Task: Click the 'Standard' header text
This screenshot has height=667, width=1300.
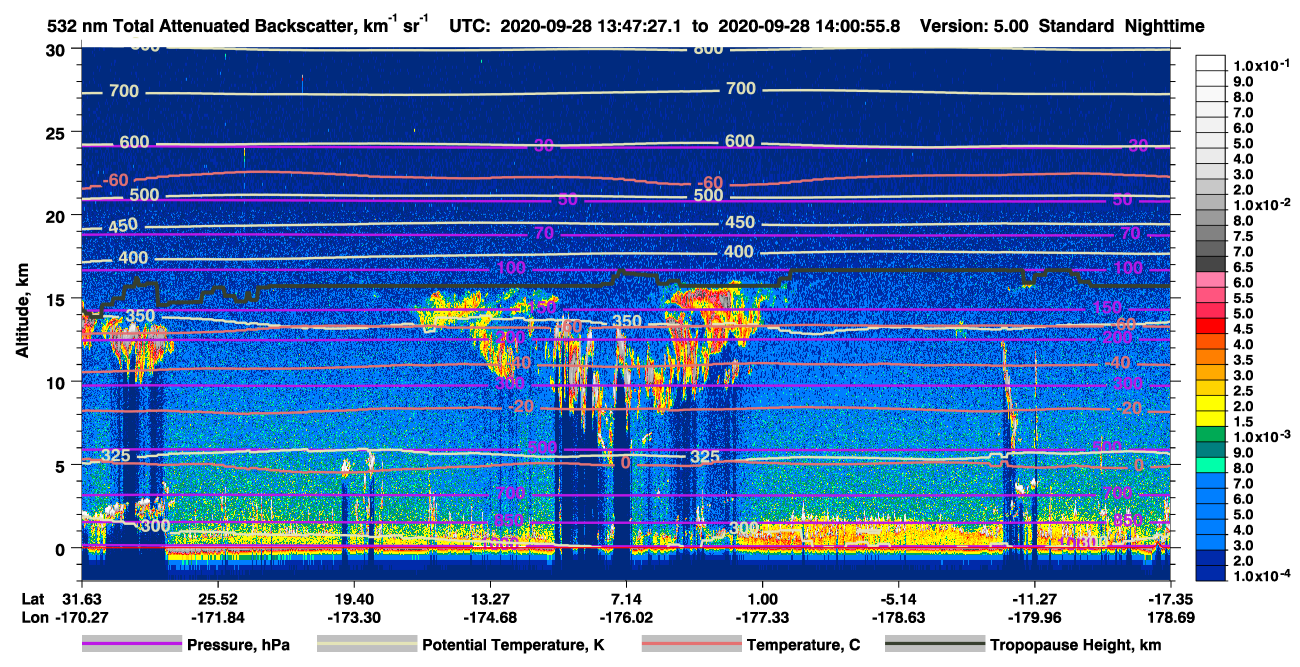Action: click(x=1079, y=27)
